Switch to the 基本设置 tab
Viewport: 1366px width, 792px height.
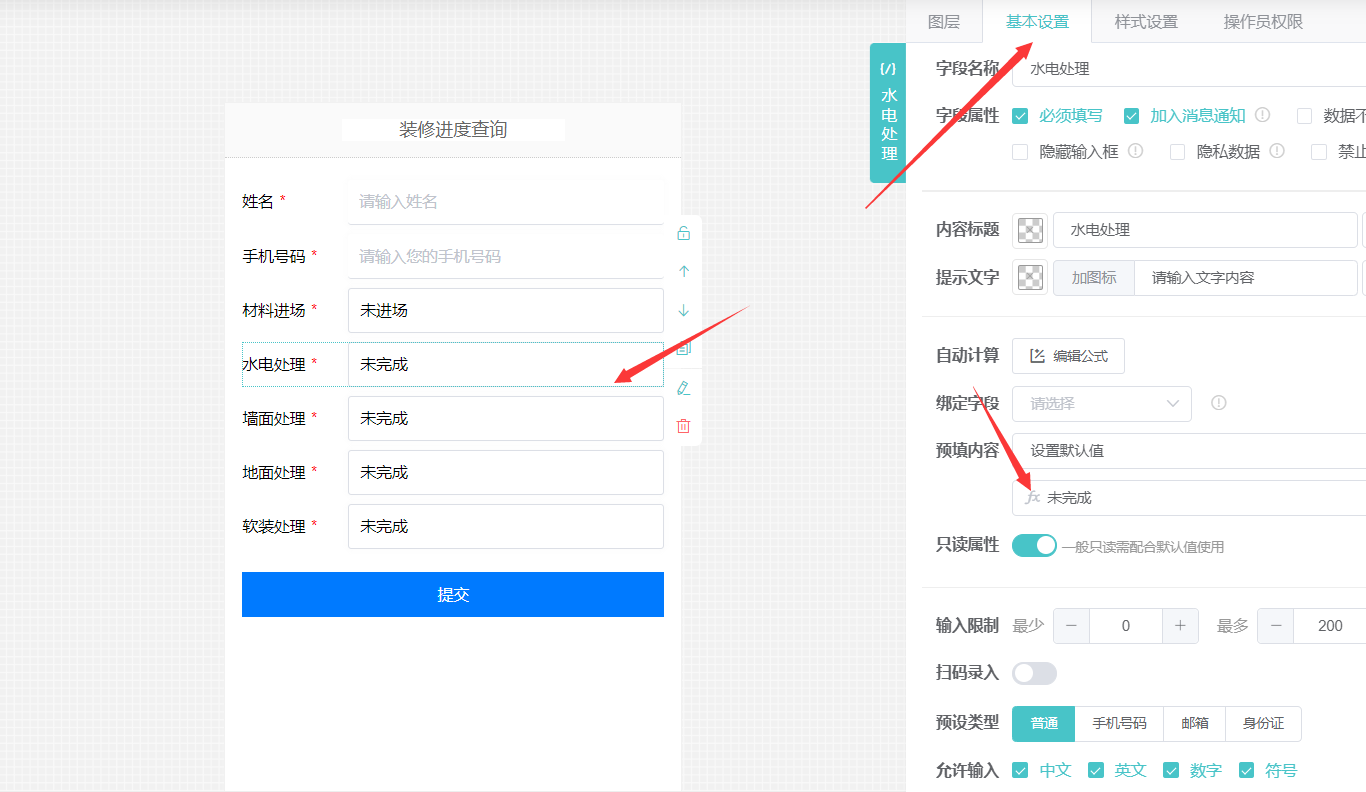coord(1037,22)
